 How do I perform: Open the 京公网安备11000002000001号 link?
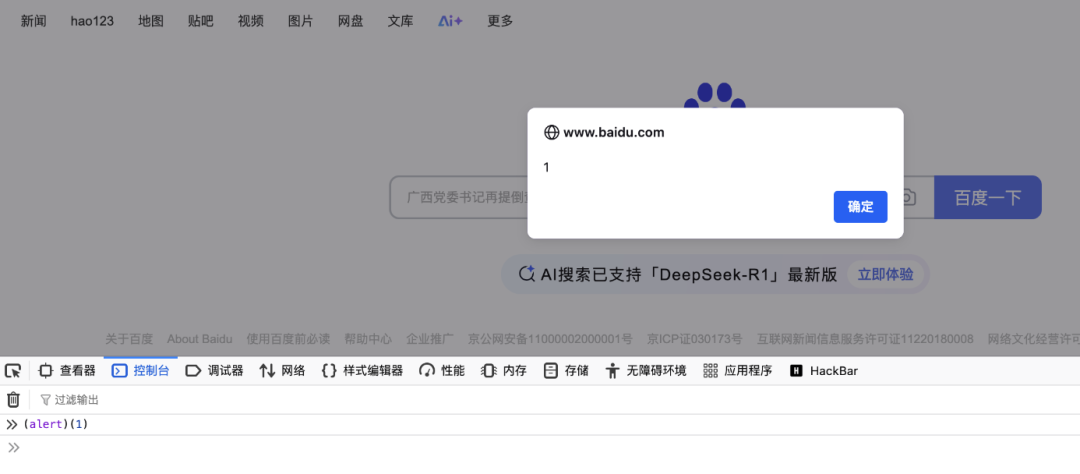pos(550,339)
